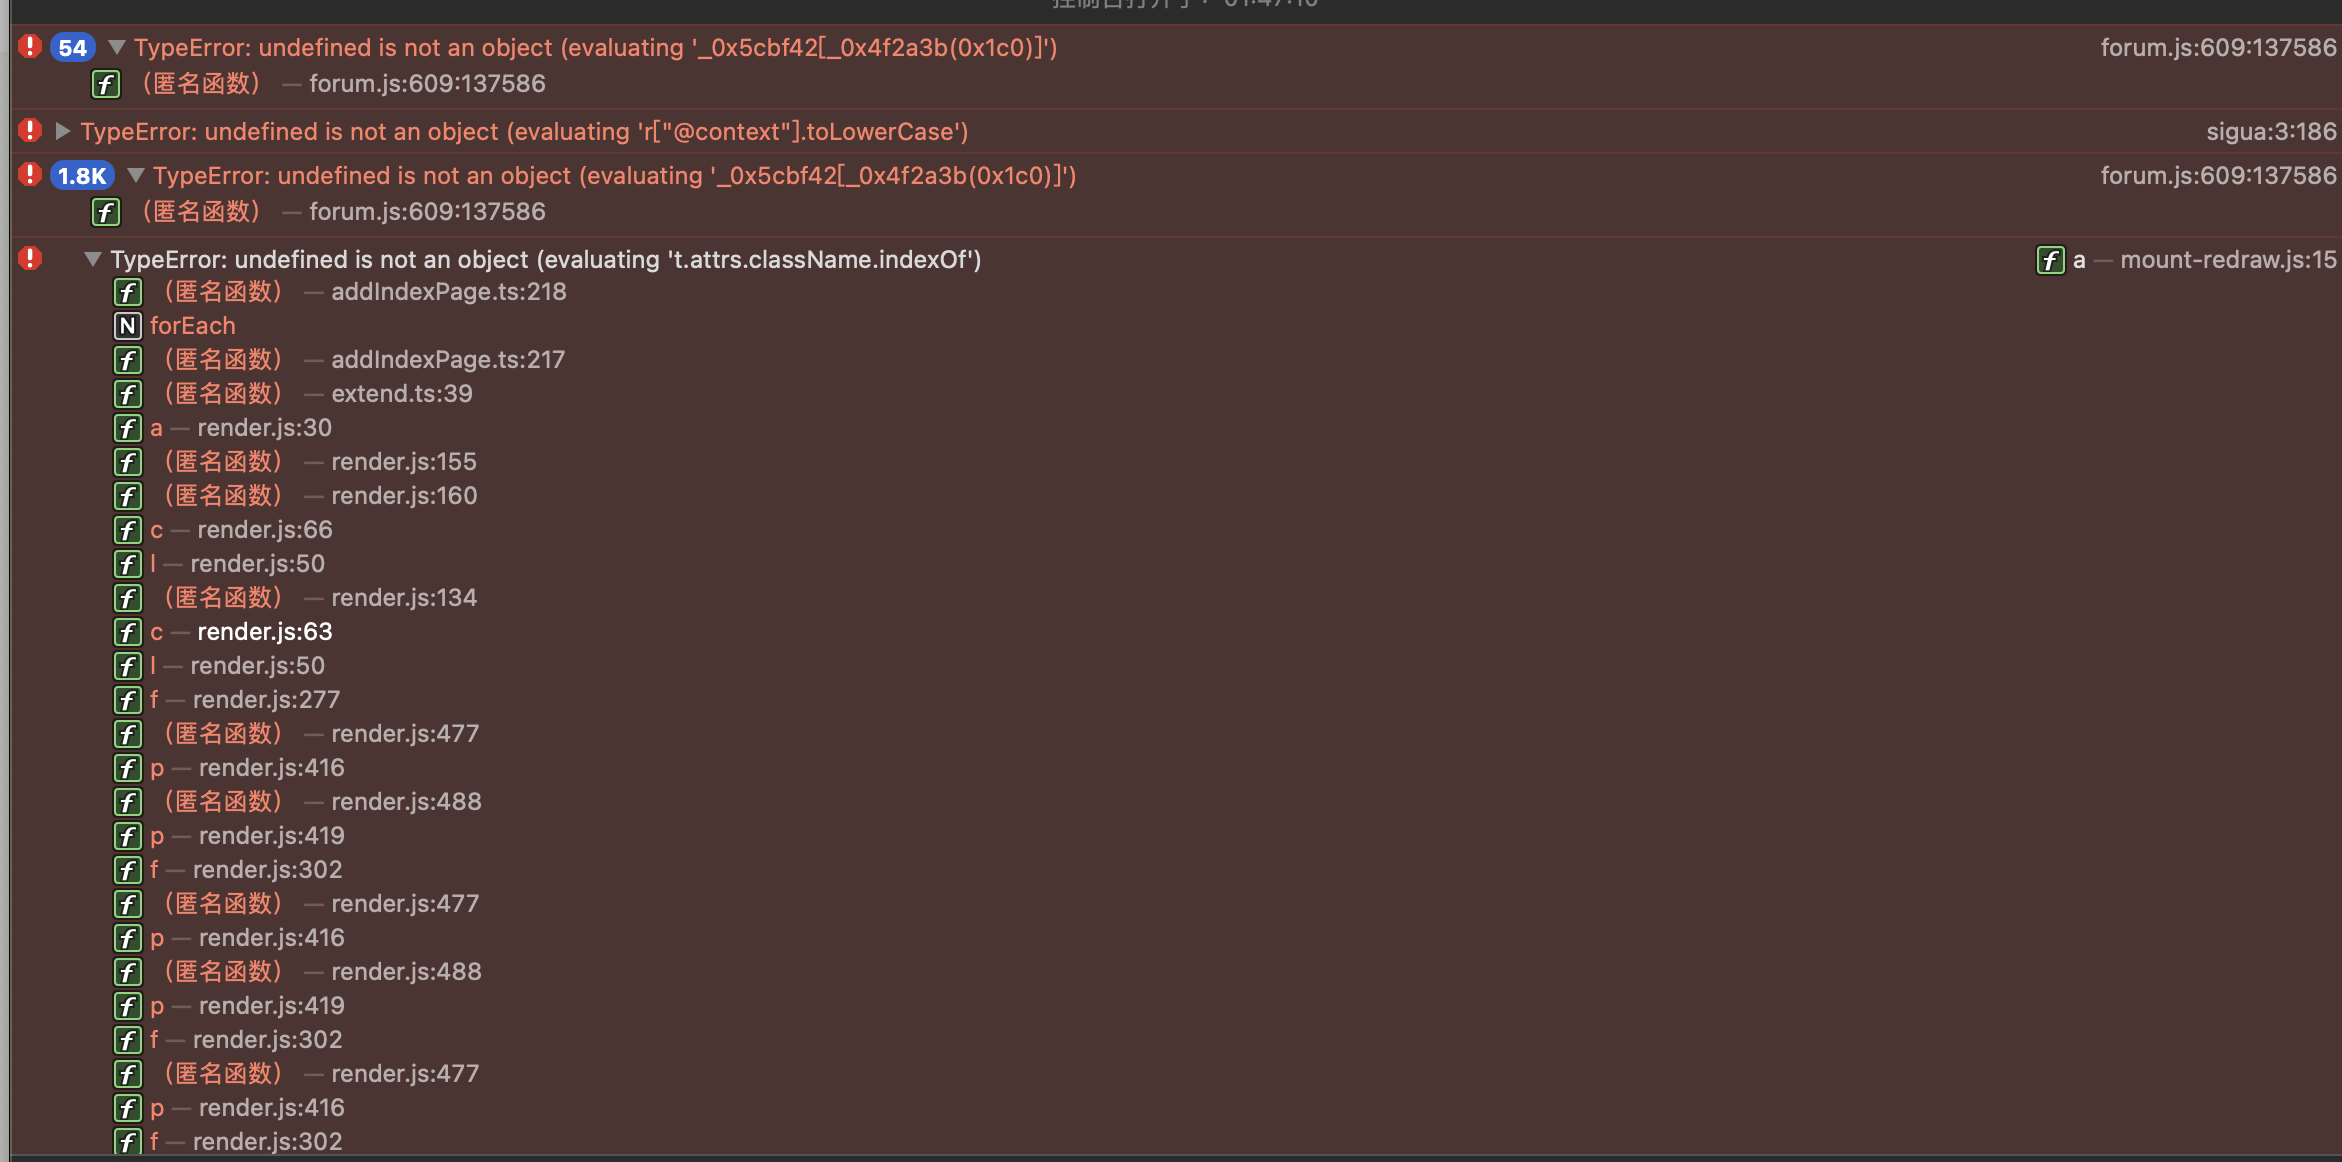2342x1162 pixels.
Task: Click the error icon beside the className.indexOf TypeError
Action: tap(30, 259)
